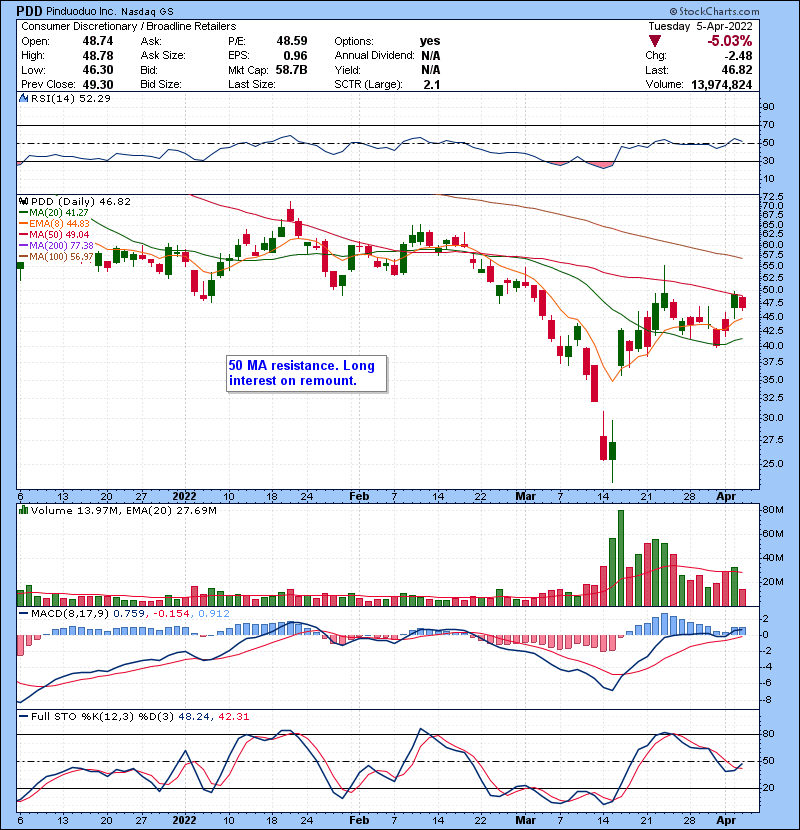The height and width of the screenshot is (830, 800).
Task: Click the volume bars icon beside Volume 13.97M
Action: (x=24, y=510)
